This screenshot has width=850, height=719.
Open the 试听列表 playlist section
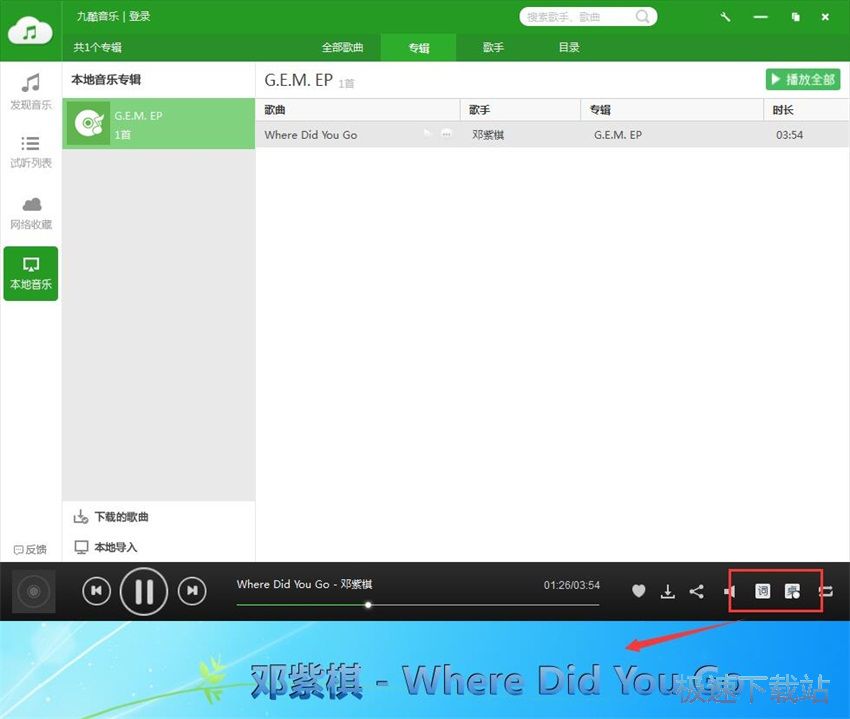point(31,152)
